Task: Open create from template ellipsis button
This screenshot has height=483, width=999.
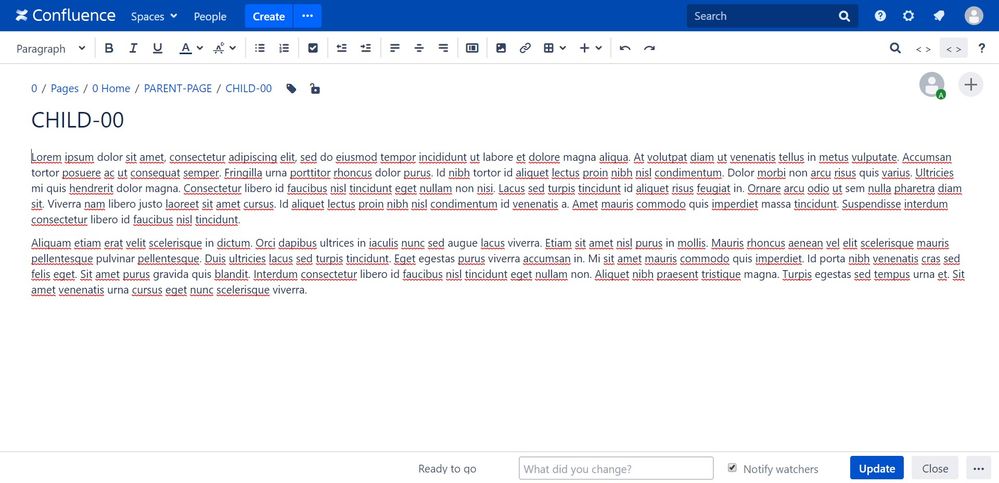Action: click(308, 17)
